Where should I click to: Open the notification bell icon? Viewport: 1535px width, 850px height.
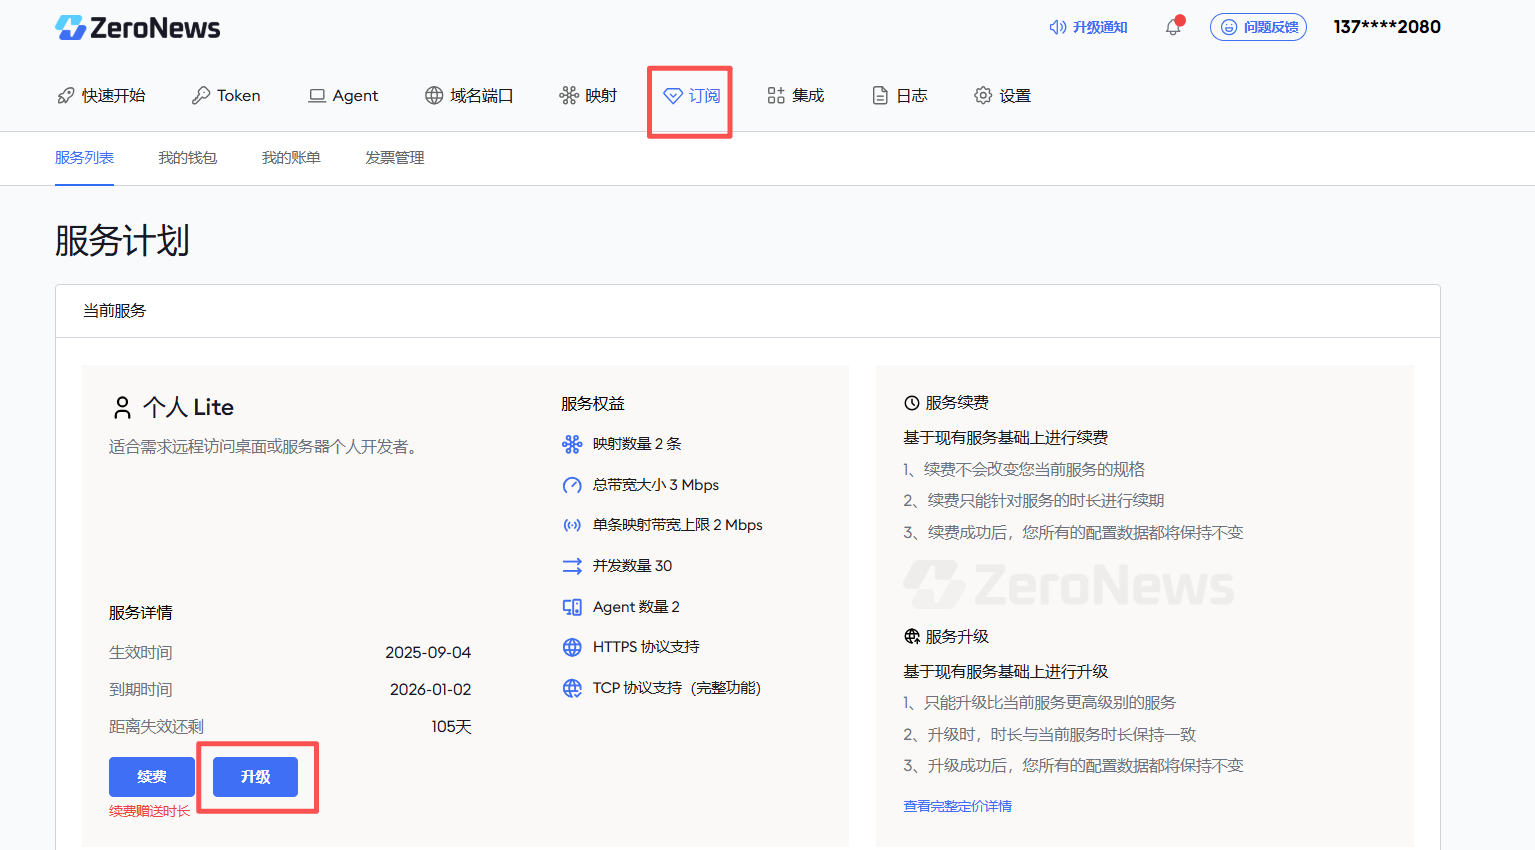tap(1173, 27)
